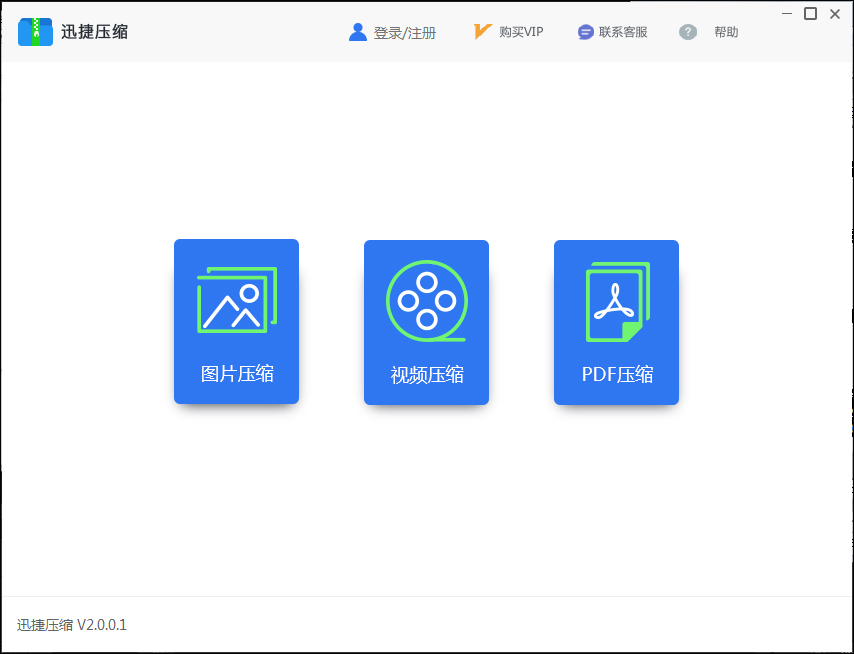Open 登录/注册 login text link

405,33
